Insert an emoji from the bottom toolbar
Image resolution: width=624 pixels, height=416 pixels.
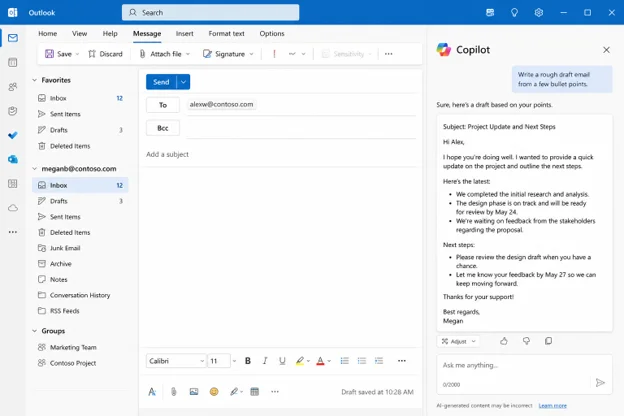point(214,392)
